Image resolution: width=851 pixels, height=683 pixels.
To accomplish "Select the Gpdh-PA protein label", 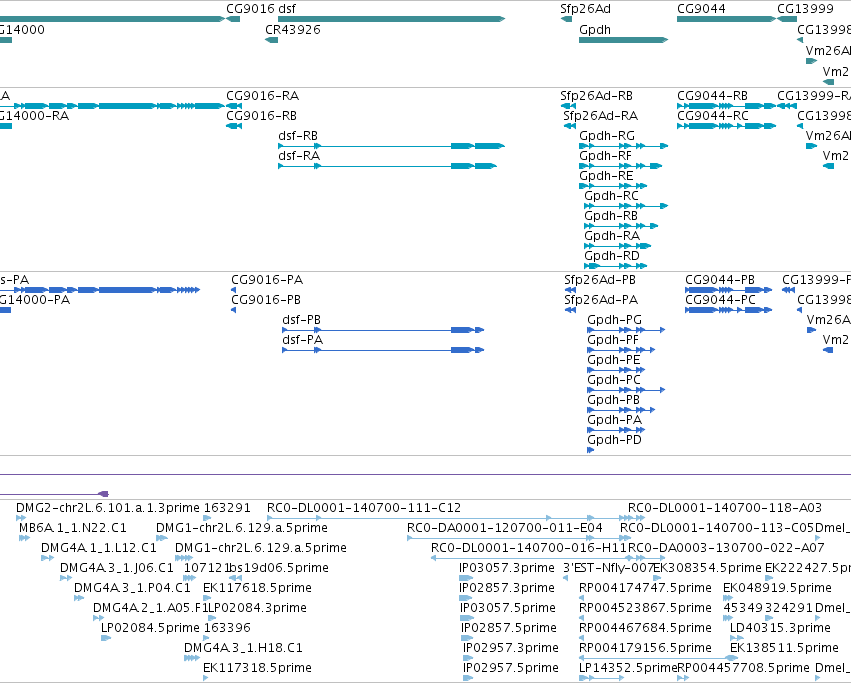I will point(614,420).
